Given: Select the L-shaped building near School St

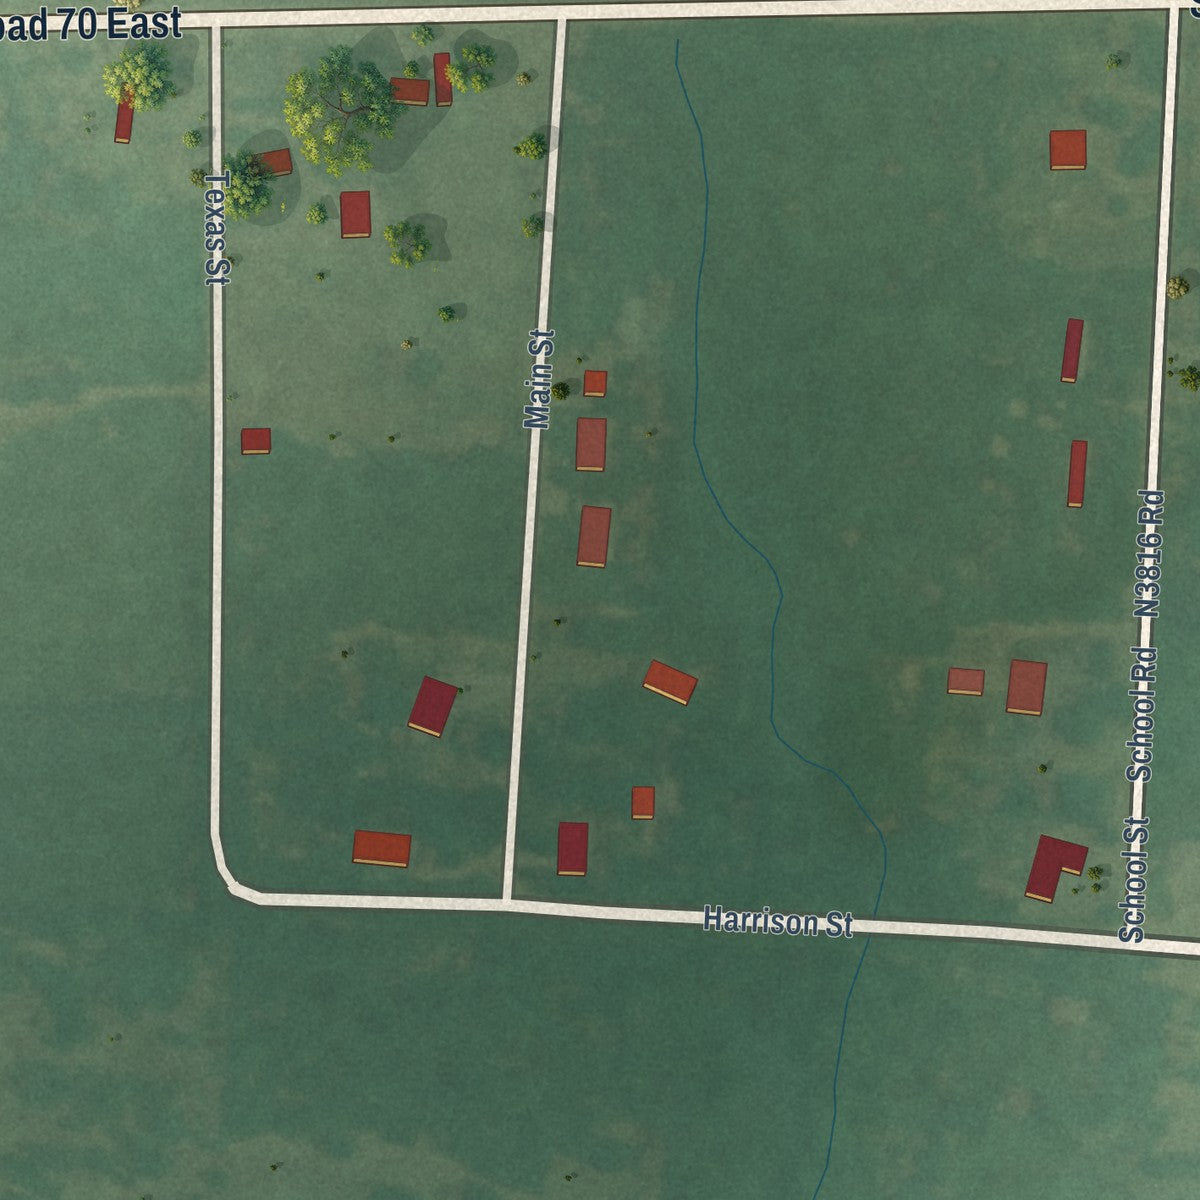Looking at the screenshot, I should coord(1055,868).
